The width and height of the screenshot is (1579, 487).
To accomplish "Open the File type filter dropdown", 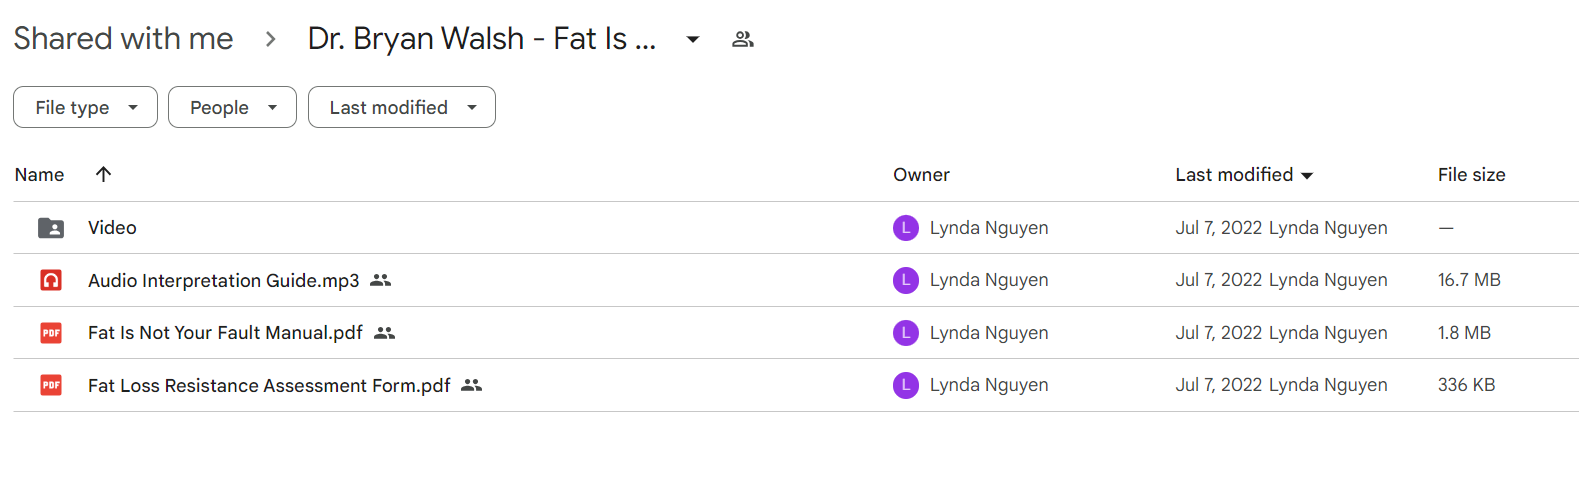I will pos(85,107).
